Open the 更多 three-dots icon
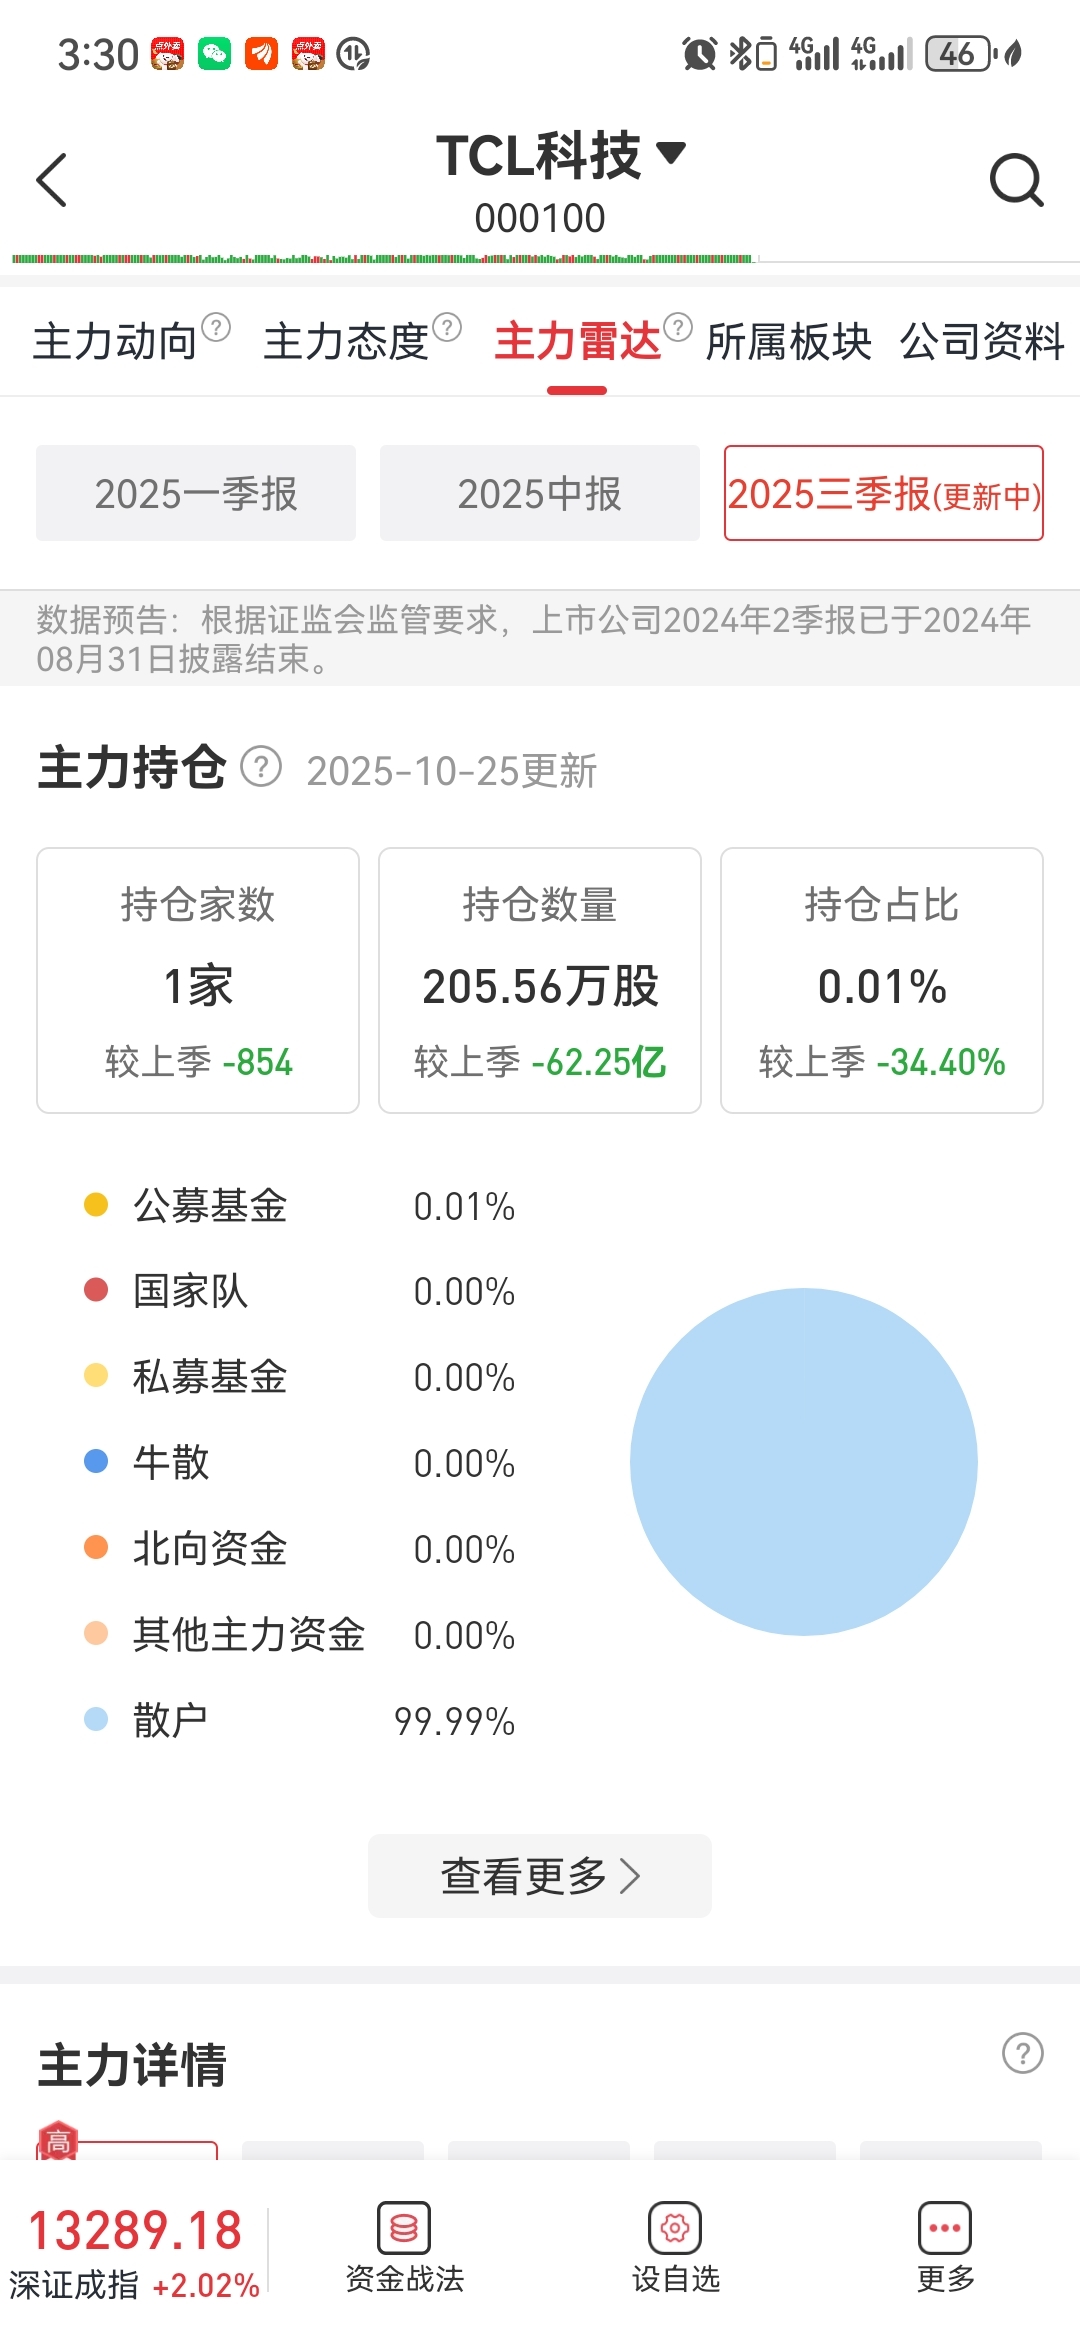The image size is (1080, 2340). coord(945,2229)
